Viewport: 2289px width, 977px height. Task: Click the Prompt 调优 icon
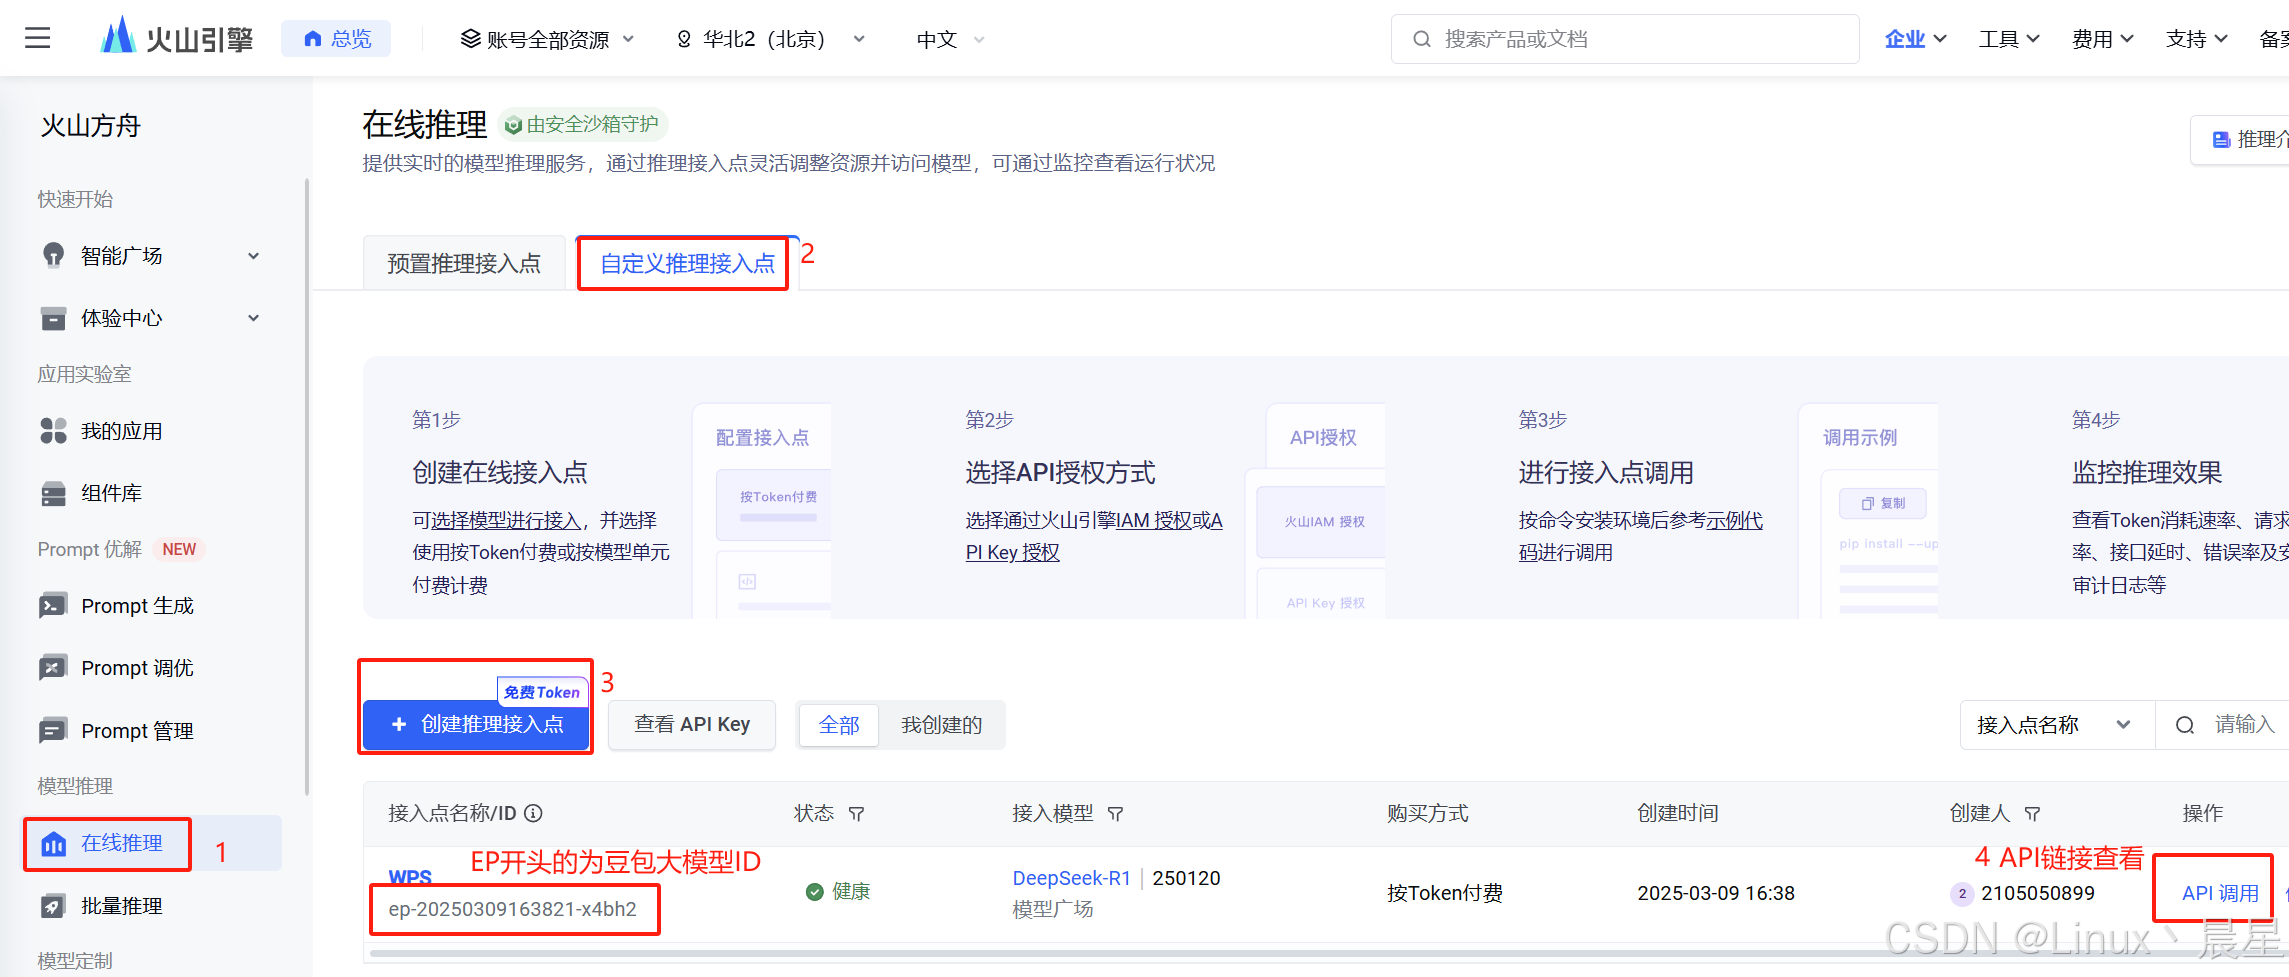[x=53, y=668]
